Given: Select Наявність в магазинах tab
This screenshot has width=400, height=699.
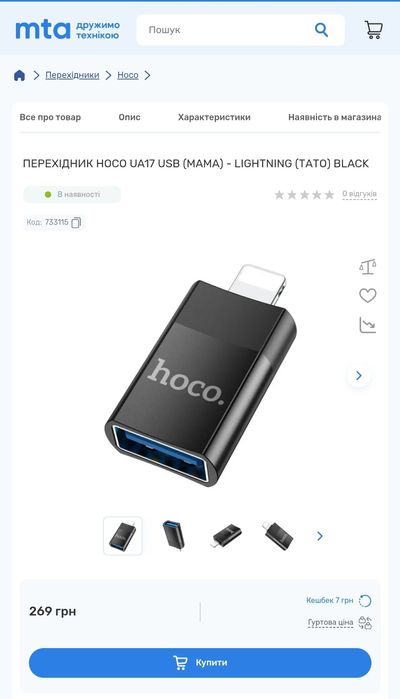Looking at the screenshot, I should coord(334,117).
